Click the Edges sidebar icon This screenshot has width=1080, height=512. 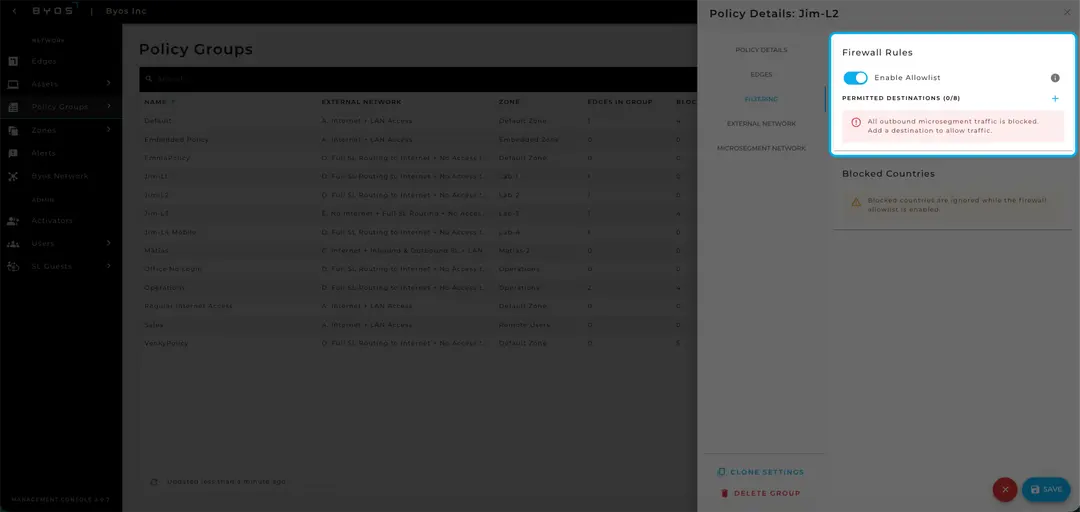(x=13, y=61)
